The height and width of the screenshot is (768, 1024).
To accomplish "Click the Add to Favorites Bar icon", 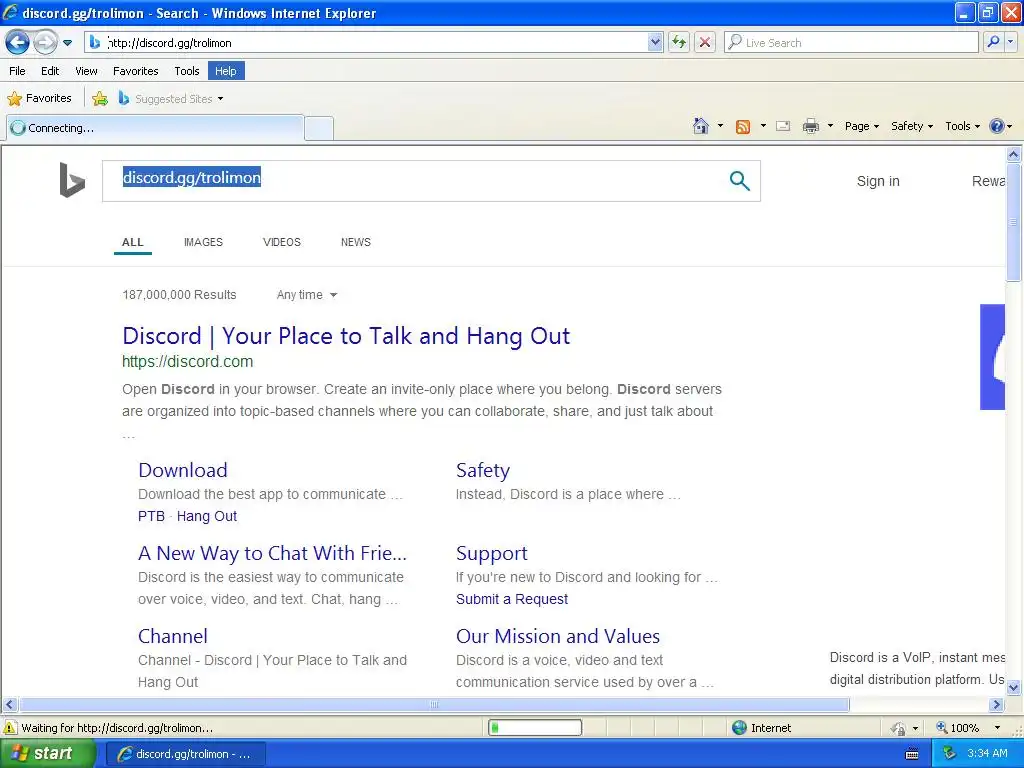I will [x=100, y=99].
